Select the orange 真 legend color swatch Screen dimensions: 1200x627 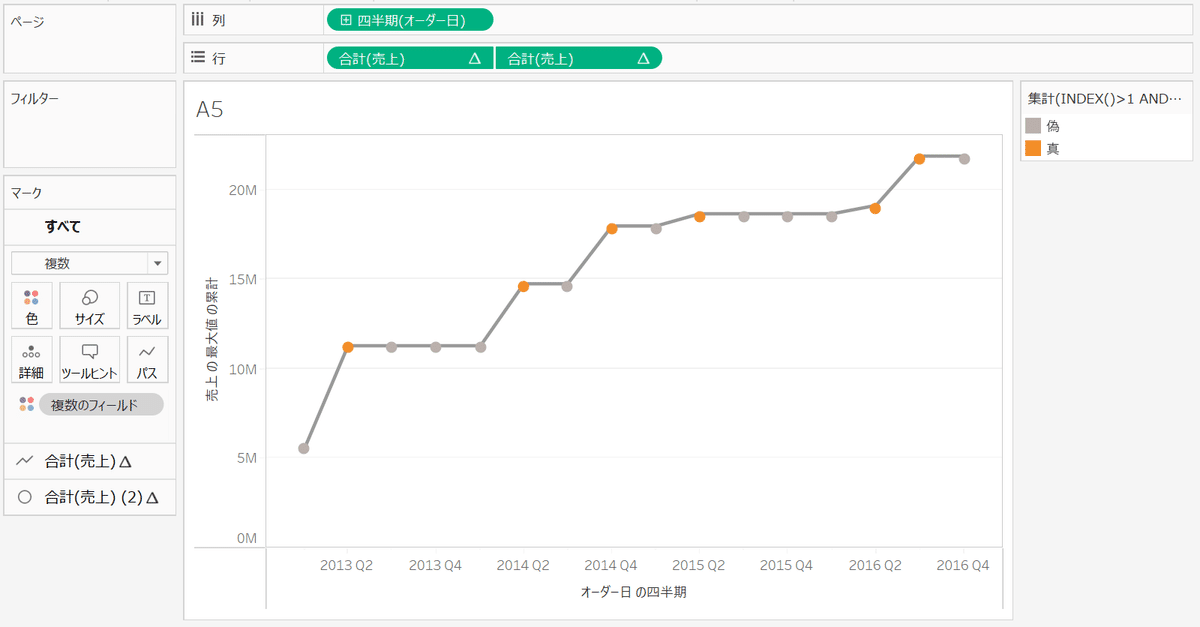click(1034, 148)
